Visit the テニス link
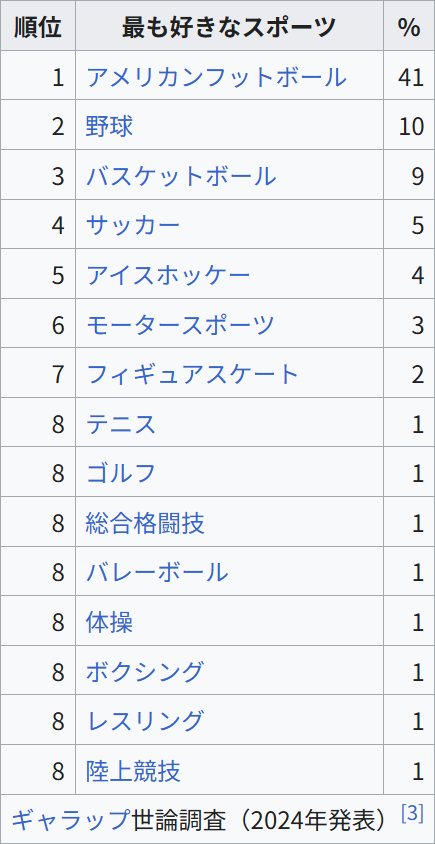Viewport: 435px width, 844px height. pyautogui.click(x=121, y=424)
